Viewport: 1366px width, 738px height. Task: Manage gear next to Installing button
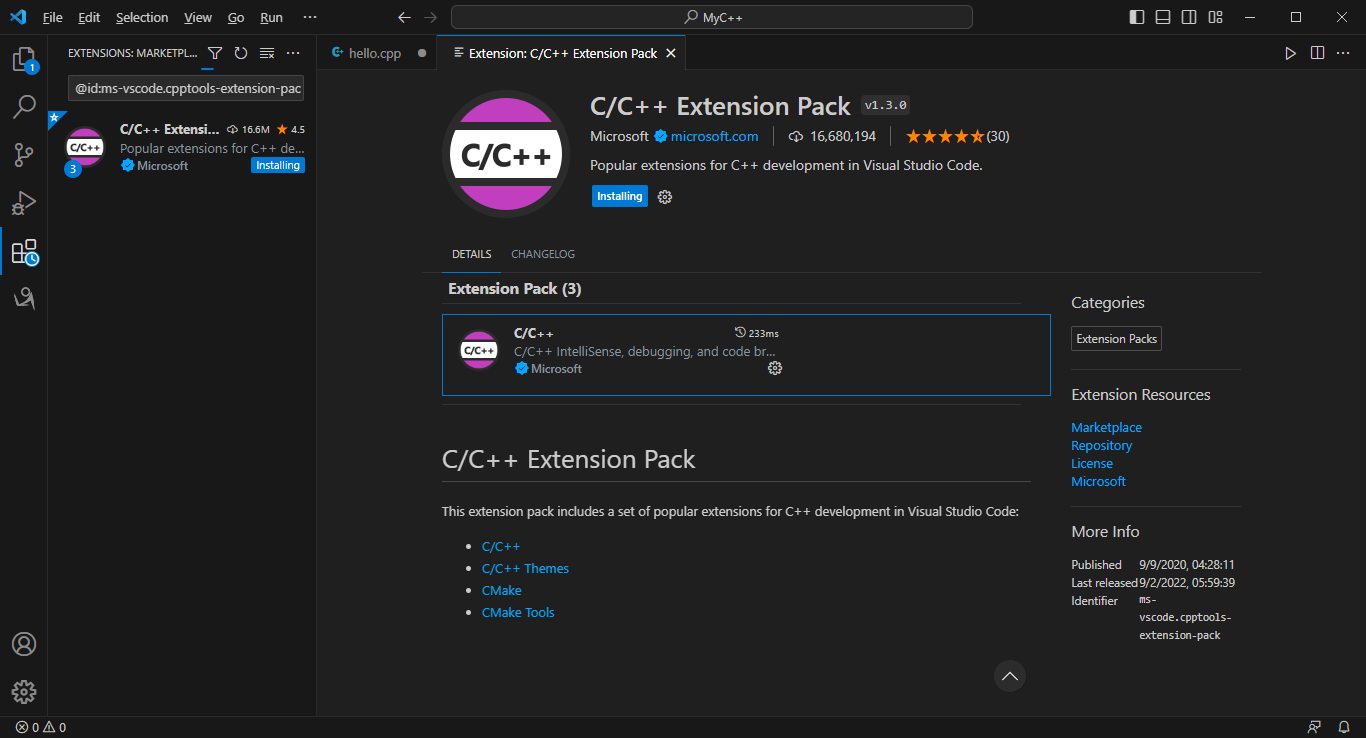665,197
